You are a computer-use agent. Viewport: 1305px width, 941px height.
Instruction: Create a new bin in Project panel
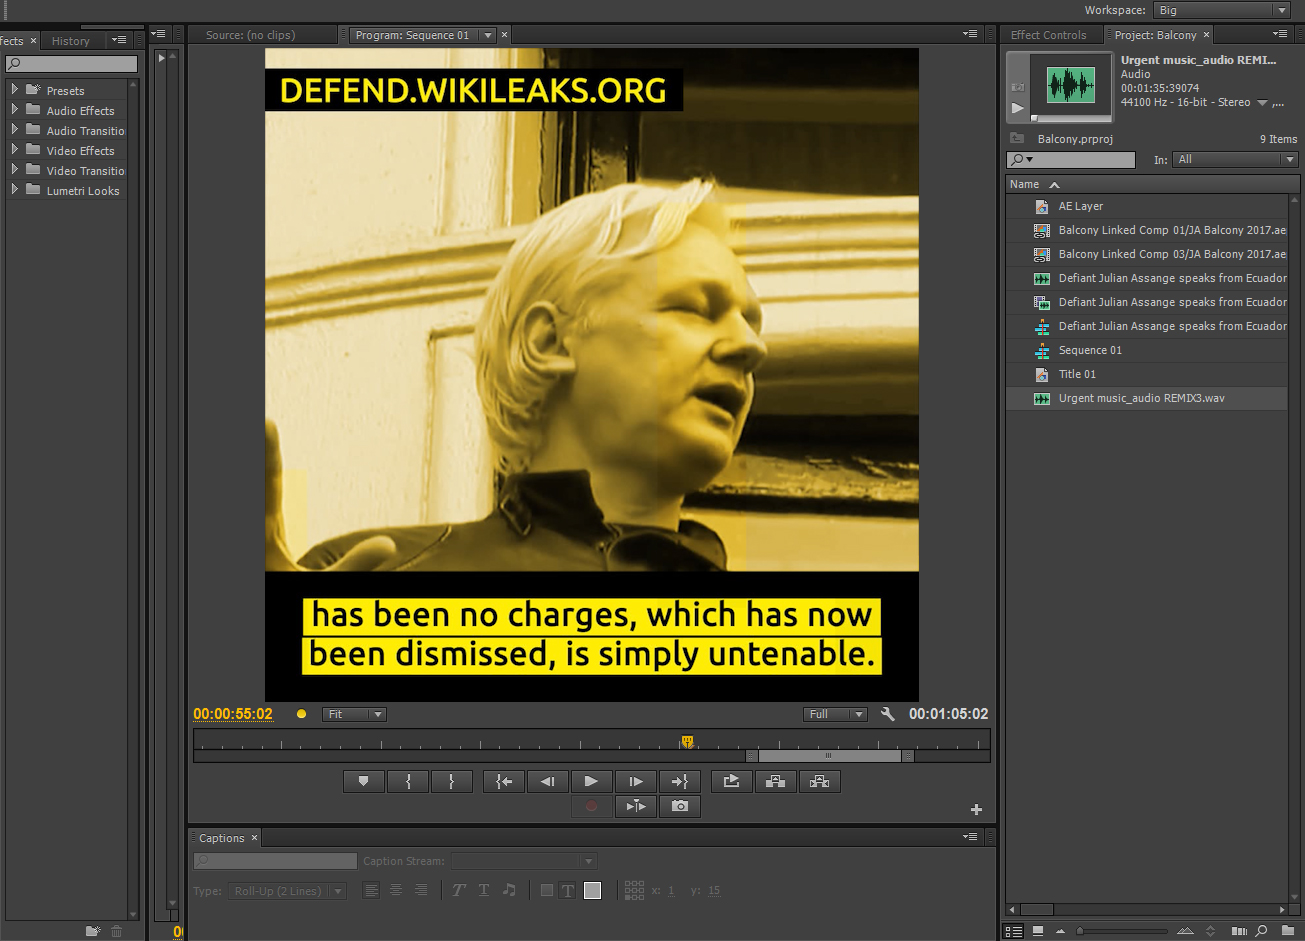(1287, 931)
